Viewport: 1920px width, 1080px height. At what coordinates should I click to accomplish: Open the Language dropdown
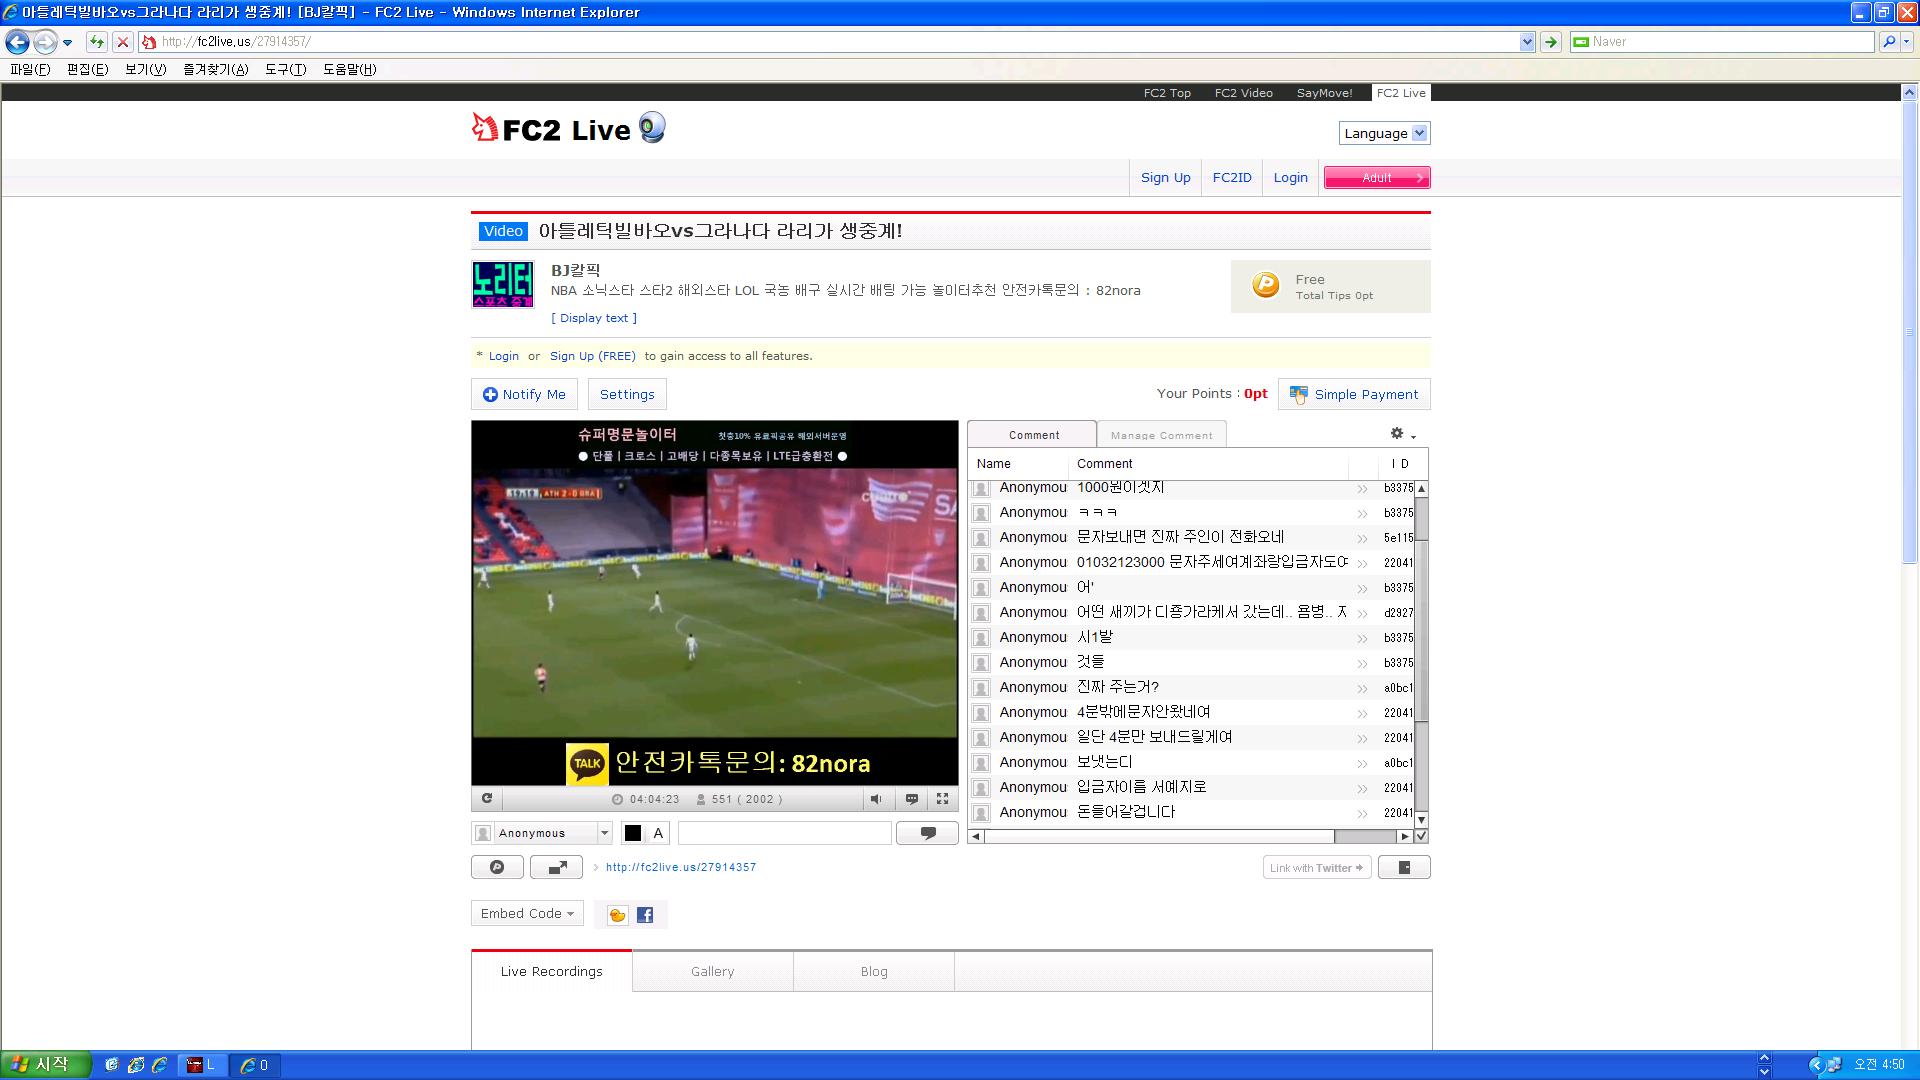pos(1384,133)
